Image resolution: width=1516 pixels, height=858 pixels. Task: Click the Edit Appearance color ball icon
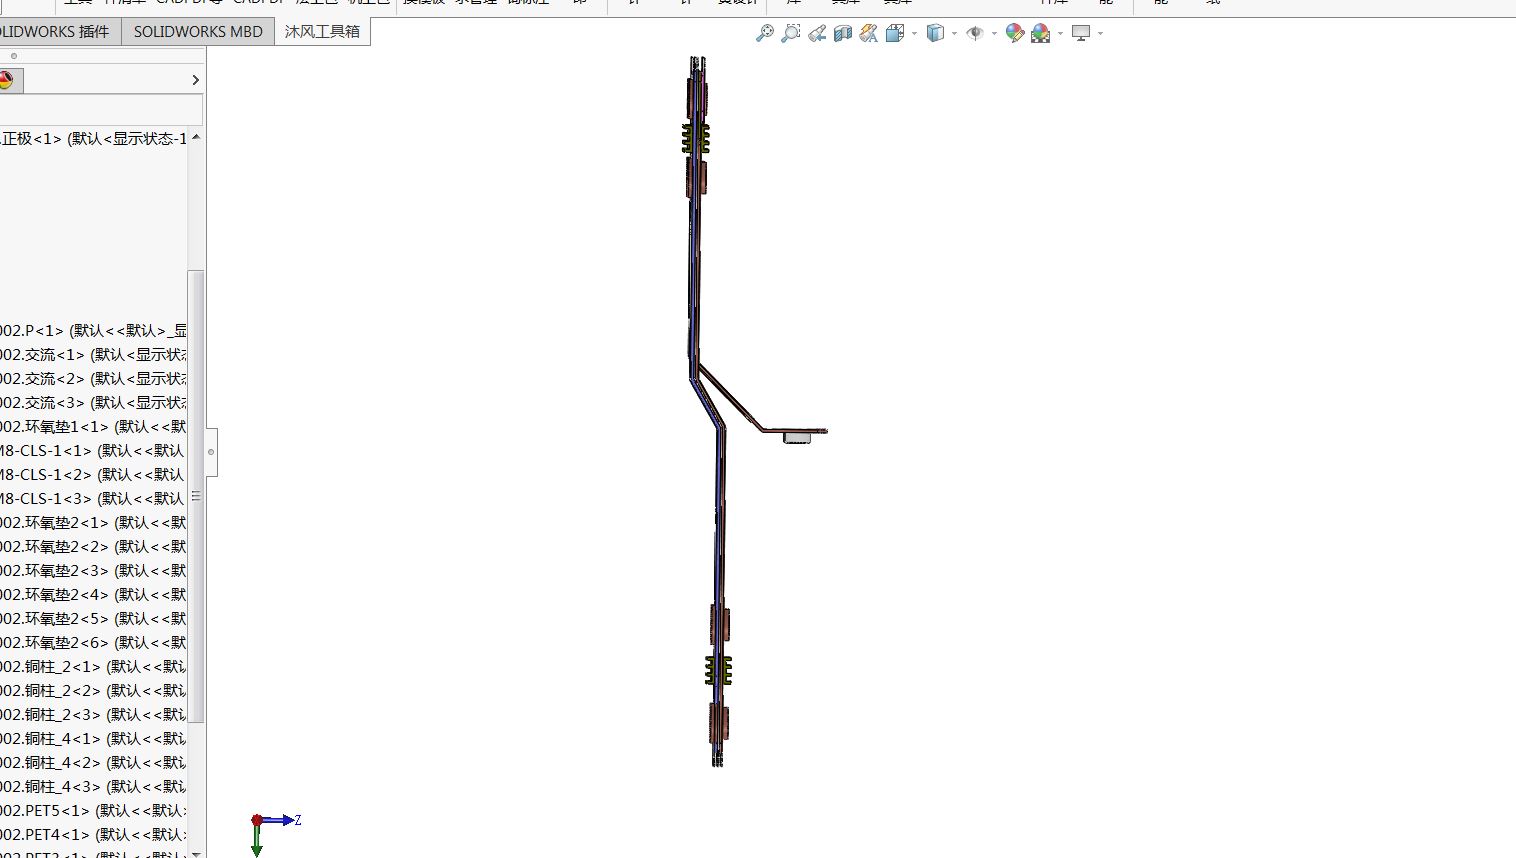click(x=1015, y=33)
